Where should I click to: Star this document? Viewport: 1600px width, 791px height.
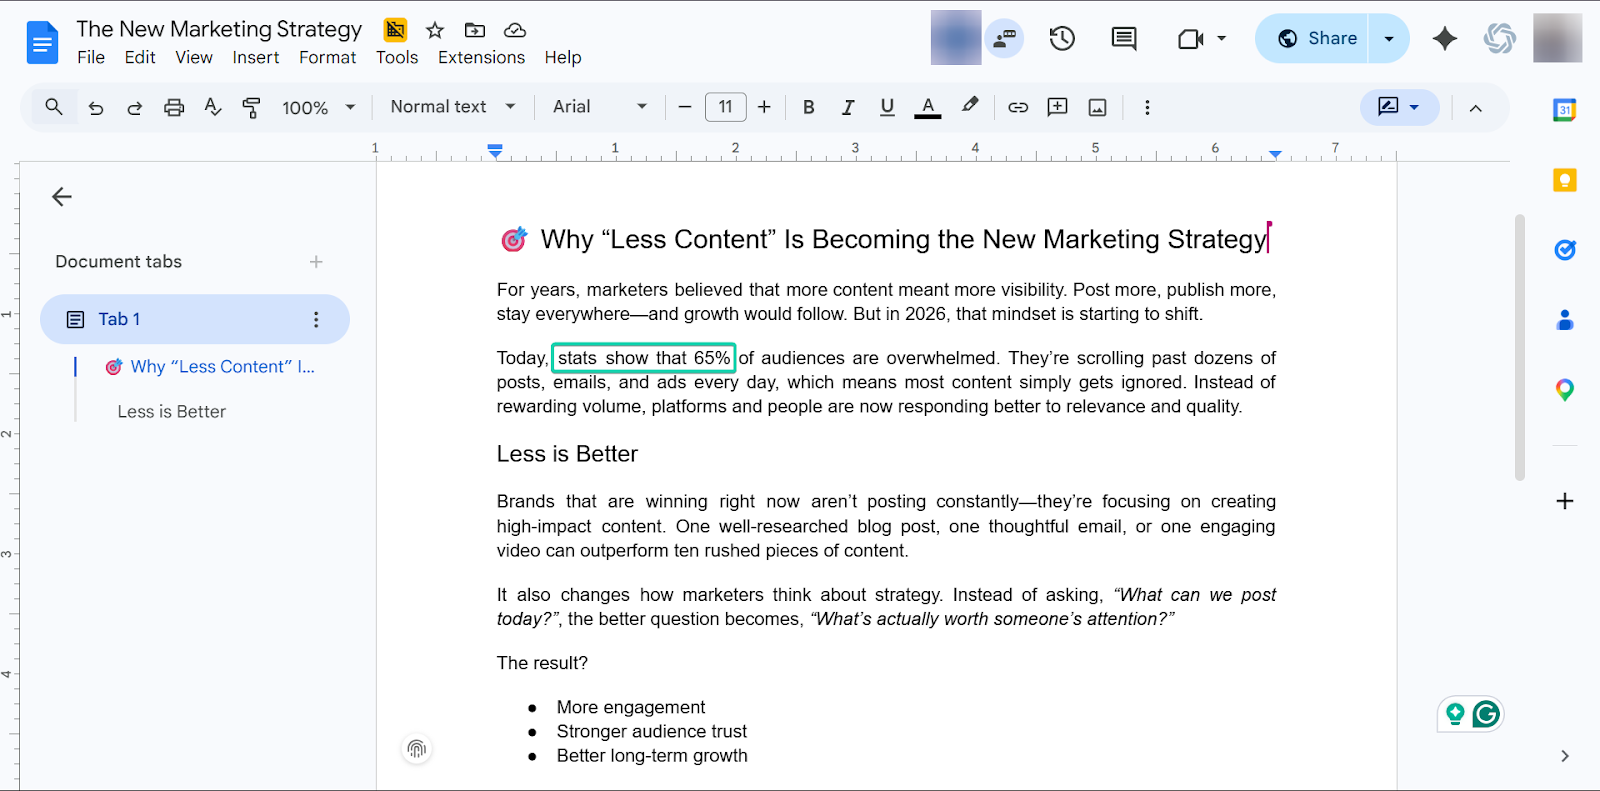pyautogui.click(x=435, y=30)
